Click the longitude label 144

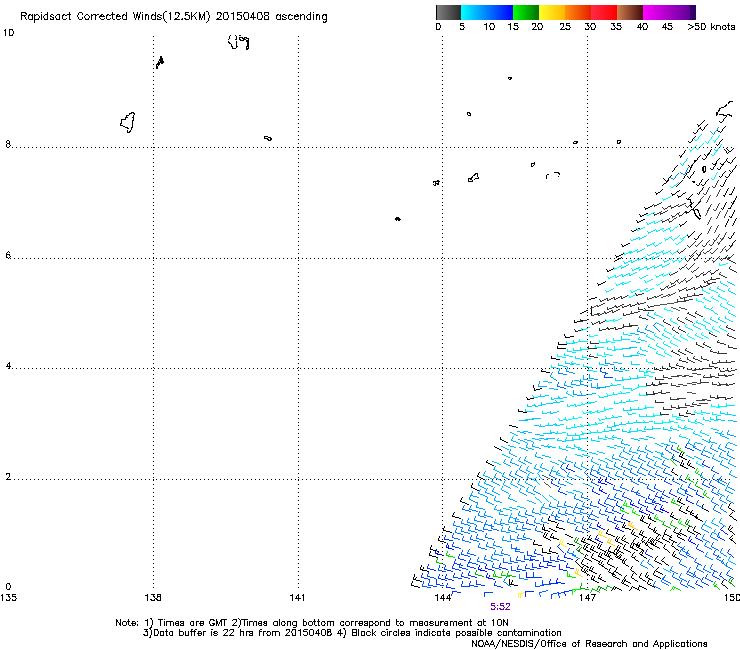click(x=443, y=598)
